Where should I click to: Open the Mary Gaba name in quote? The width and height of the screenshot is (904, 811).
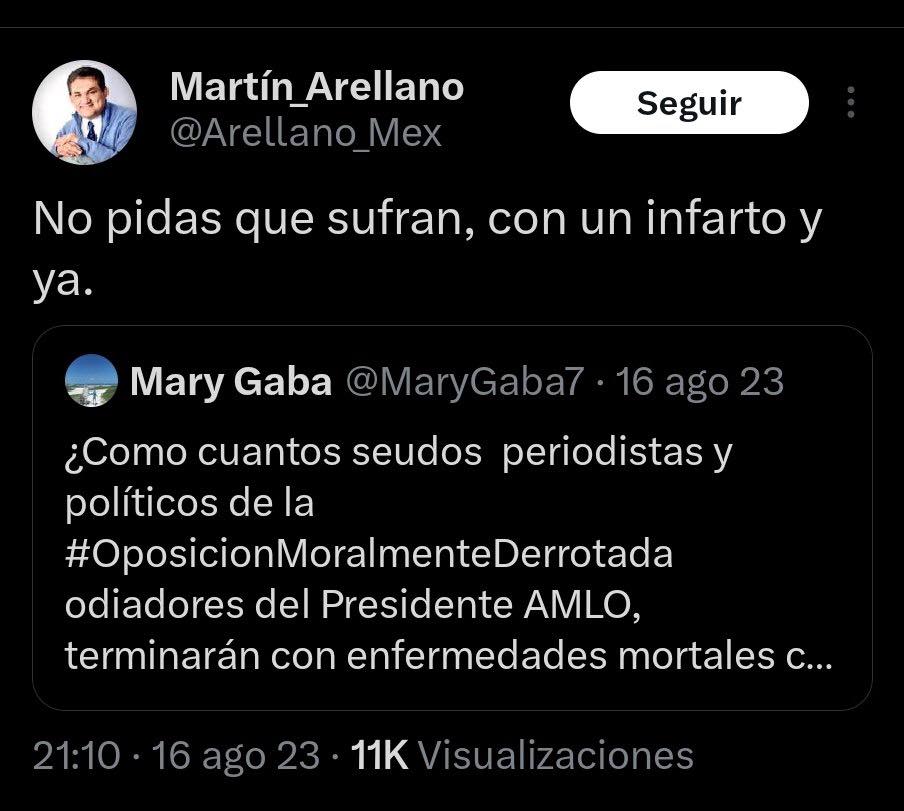[230, 381]
